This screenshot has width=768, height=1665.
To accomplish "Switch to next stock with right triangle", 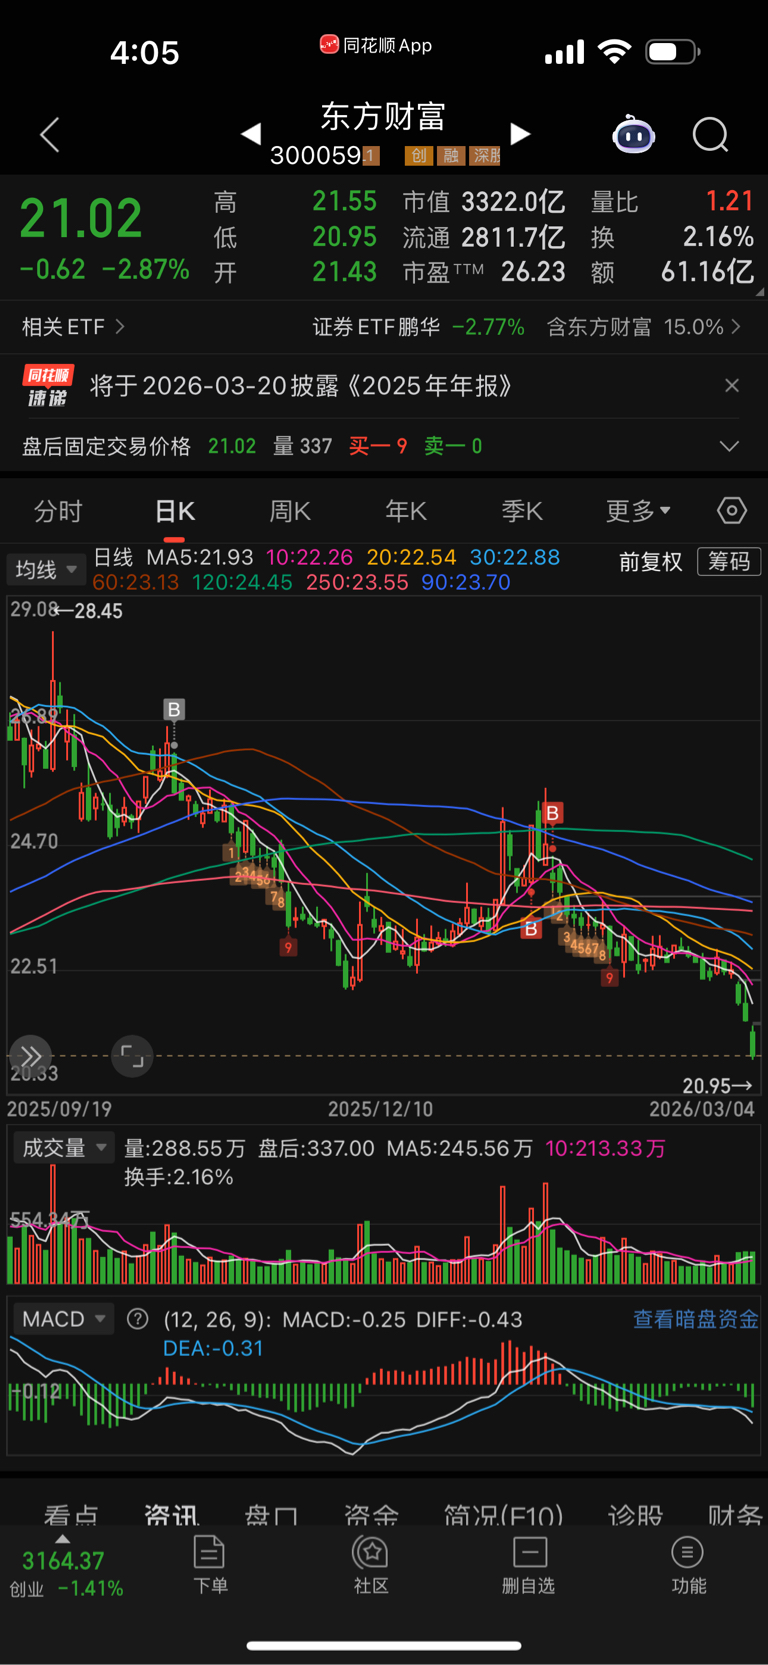I will point(520,133).
